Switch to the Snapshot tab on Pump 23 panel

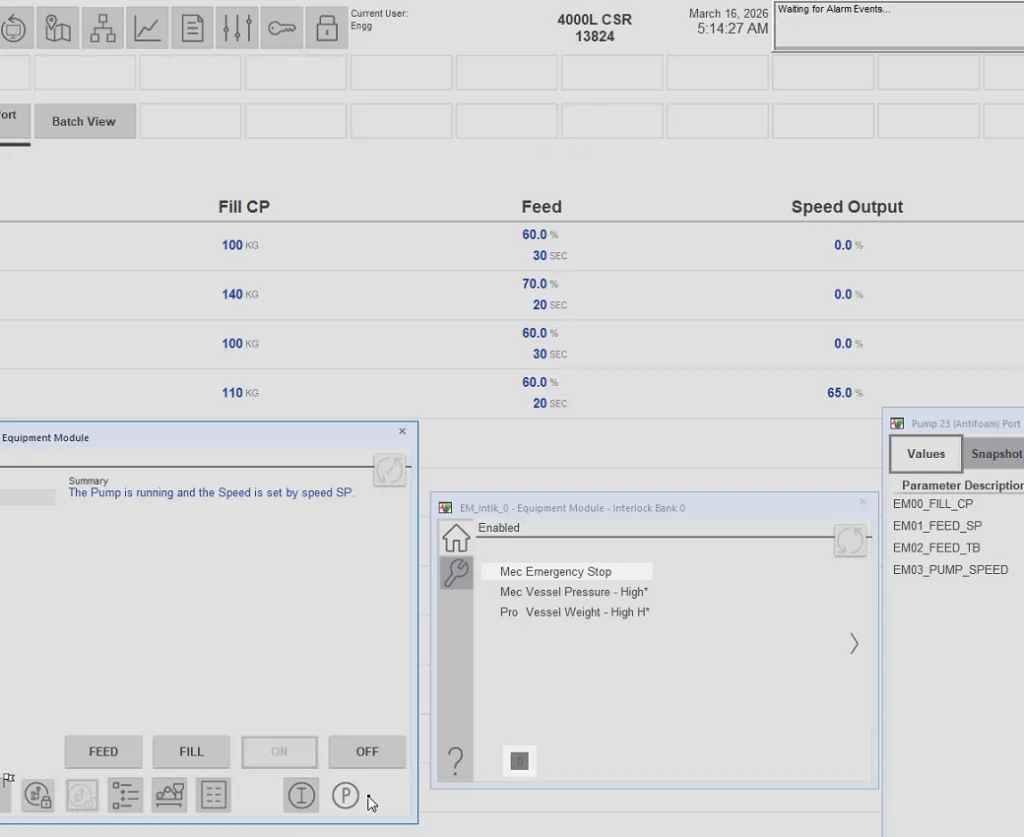coord(996,453)
